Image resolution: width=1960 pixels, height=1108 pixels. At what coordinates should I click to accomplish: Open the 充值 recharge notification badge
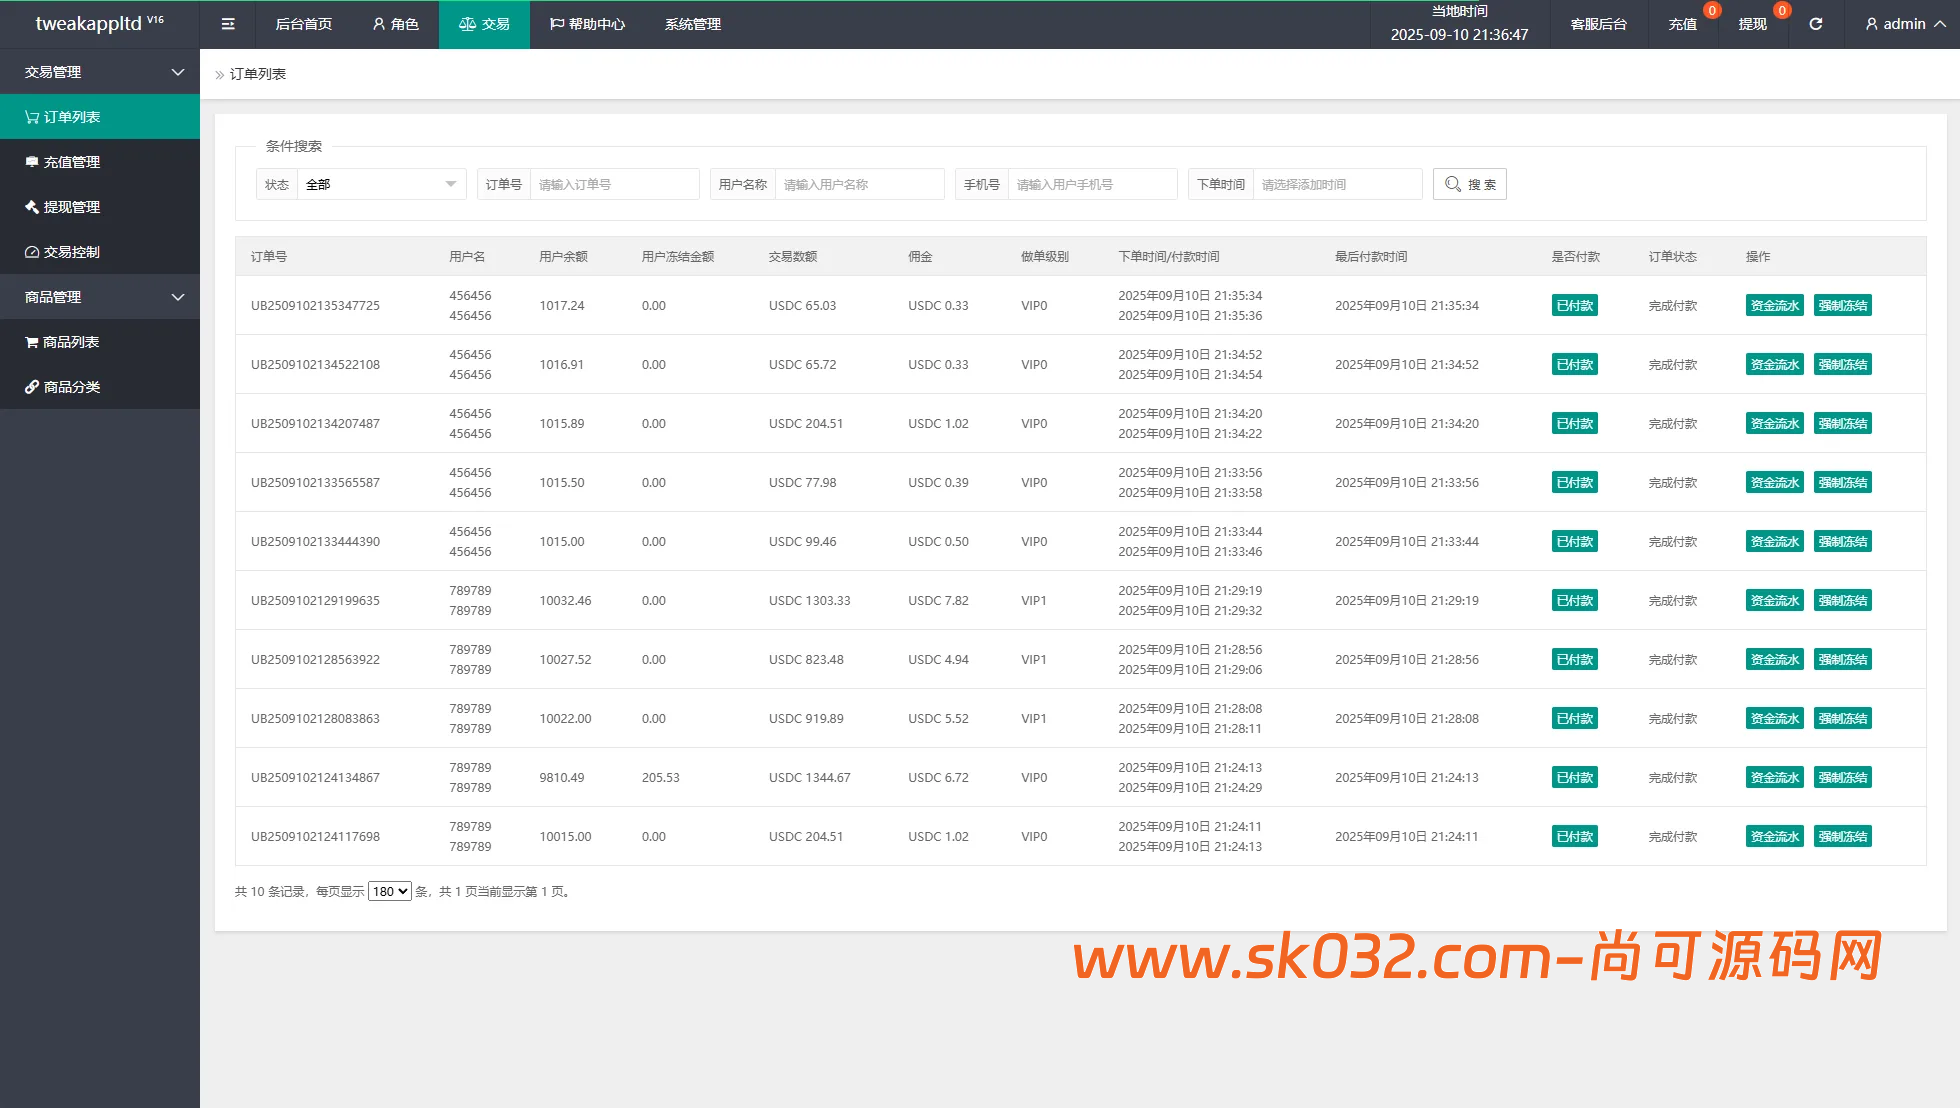1711,11
